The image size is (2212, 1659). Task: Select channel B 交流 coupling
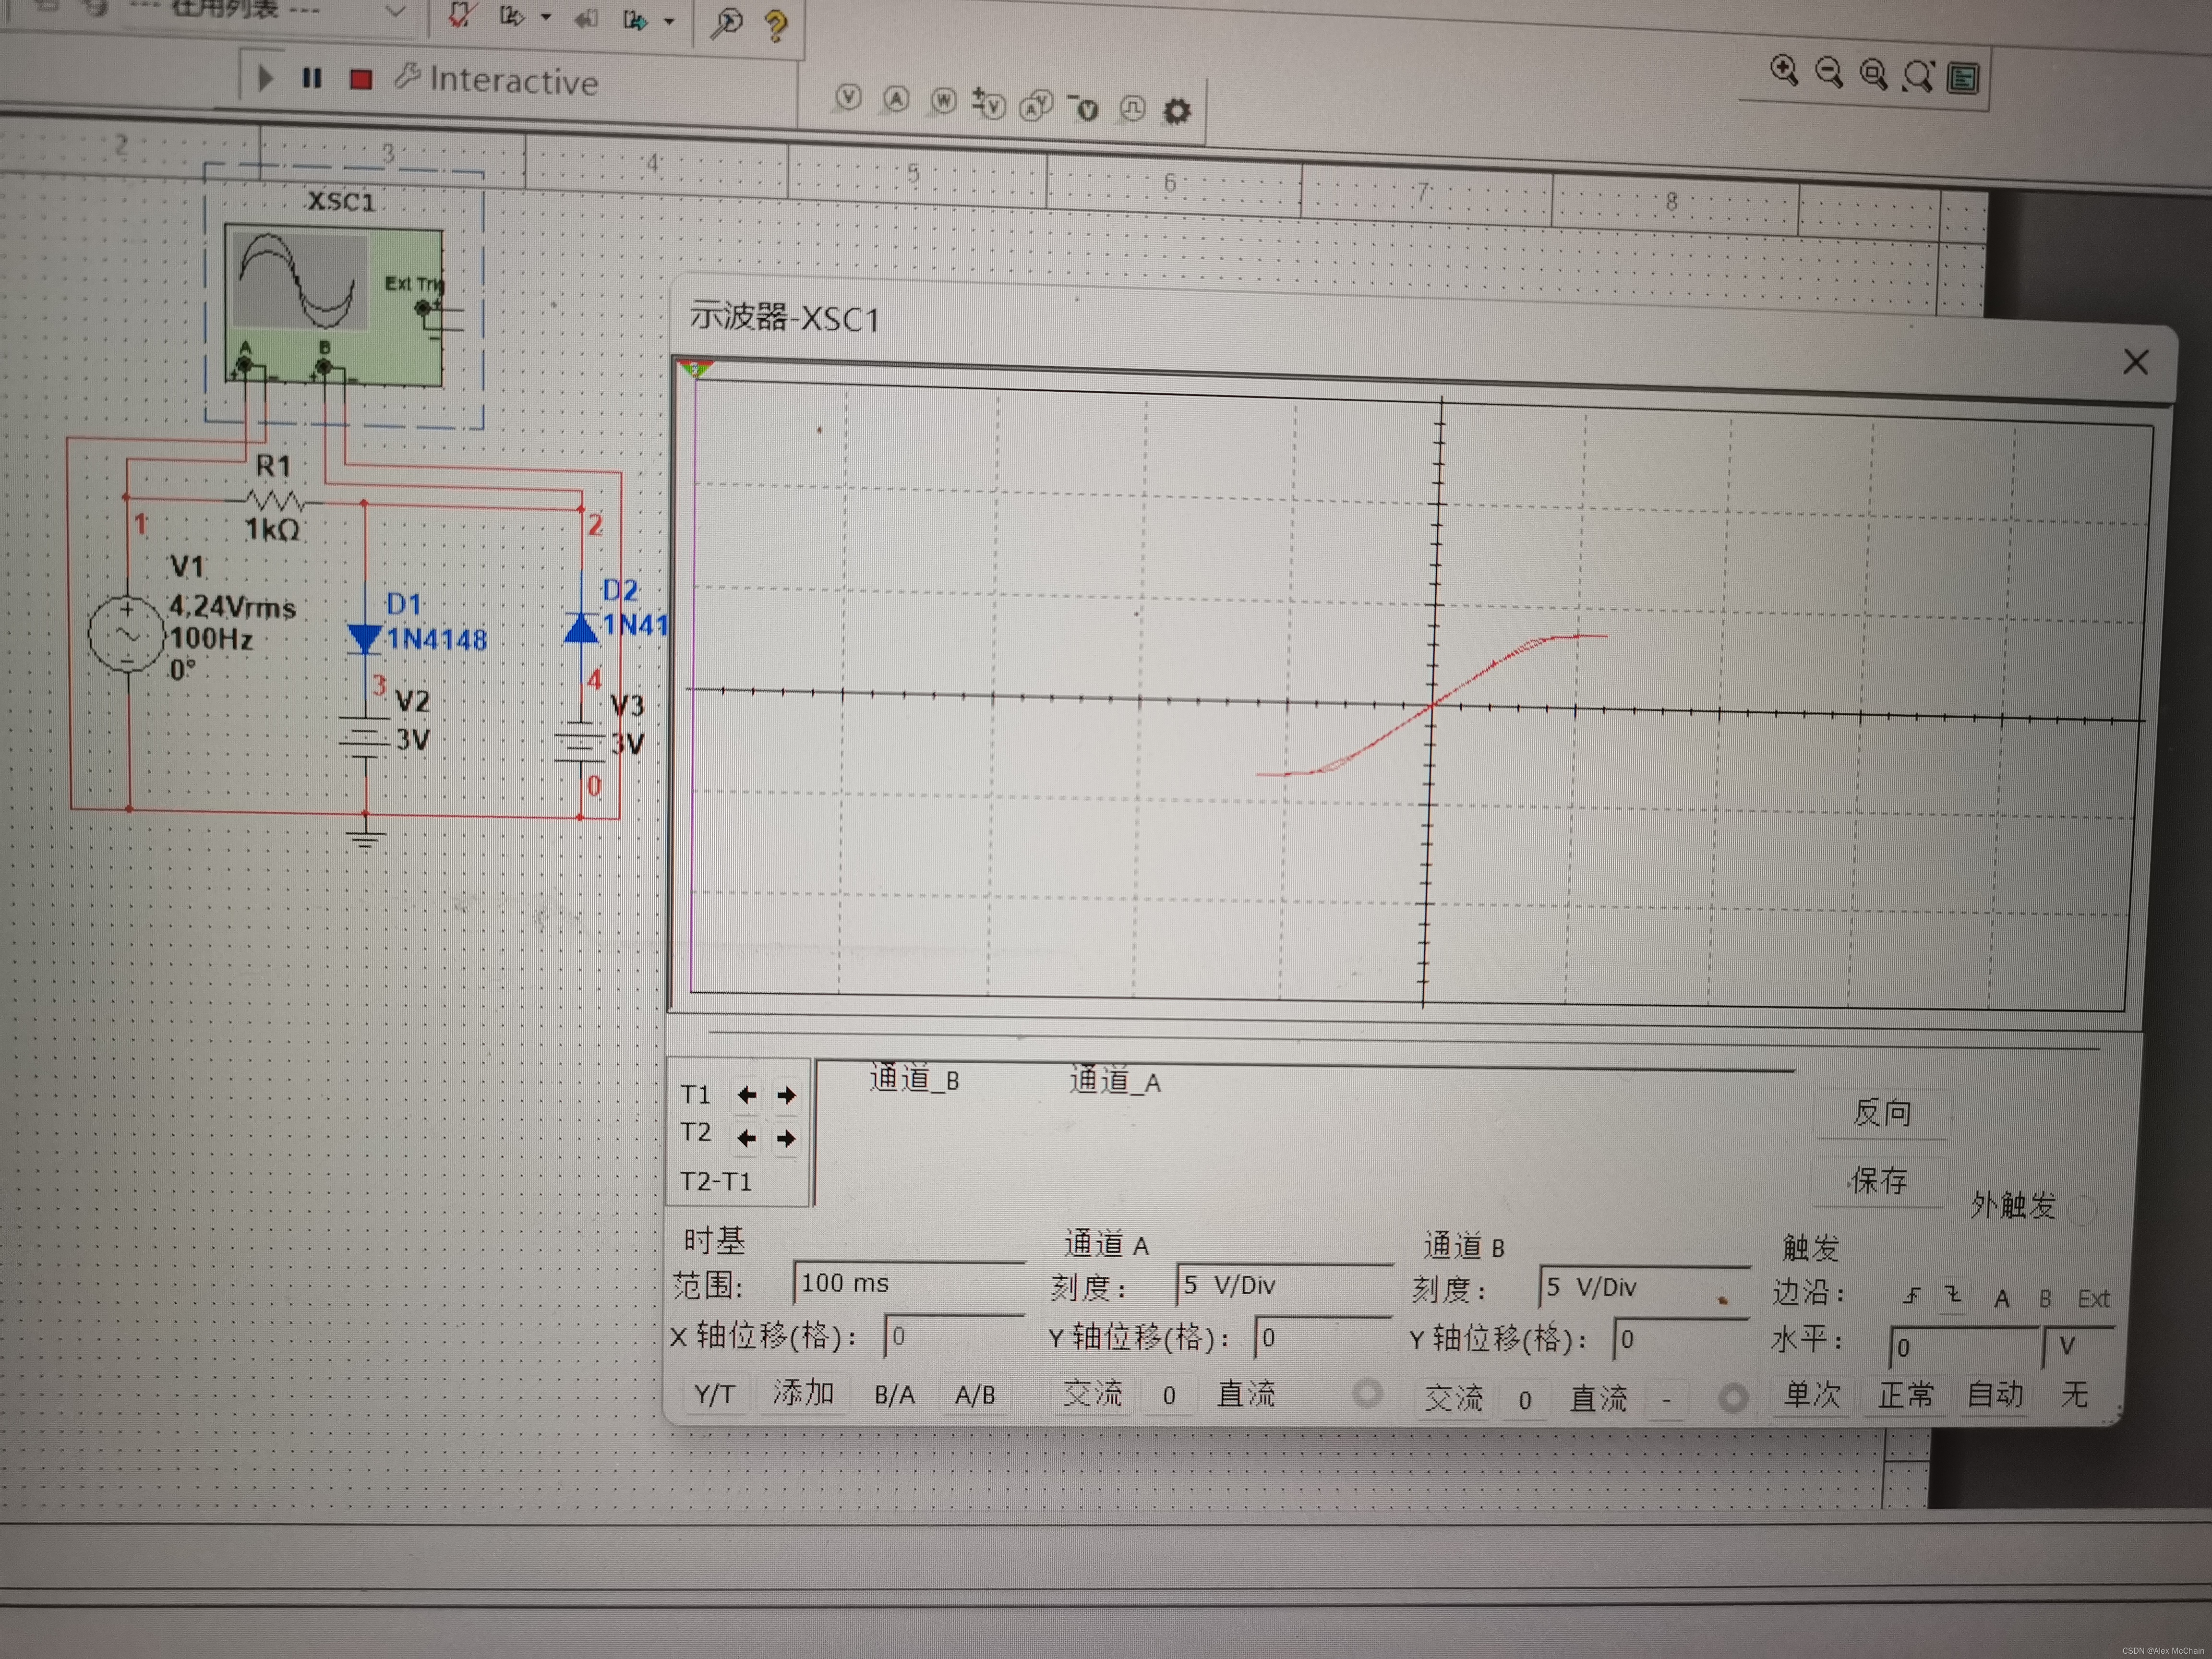click(x=1454, y=1397)
